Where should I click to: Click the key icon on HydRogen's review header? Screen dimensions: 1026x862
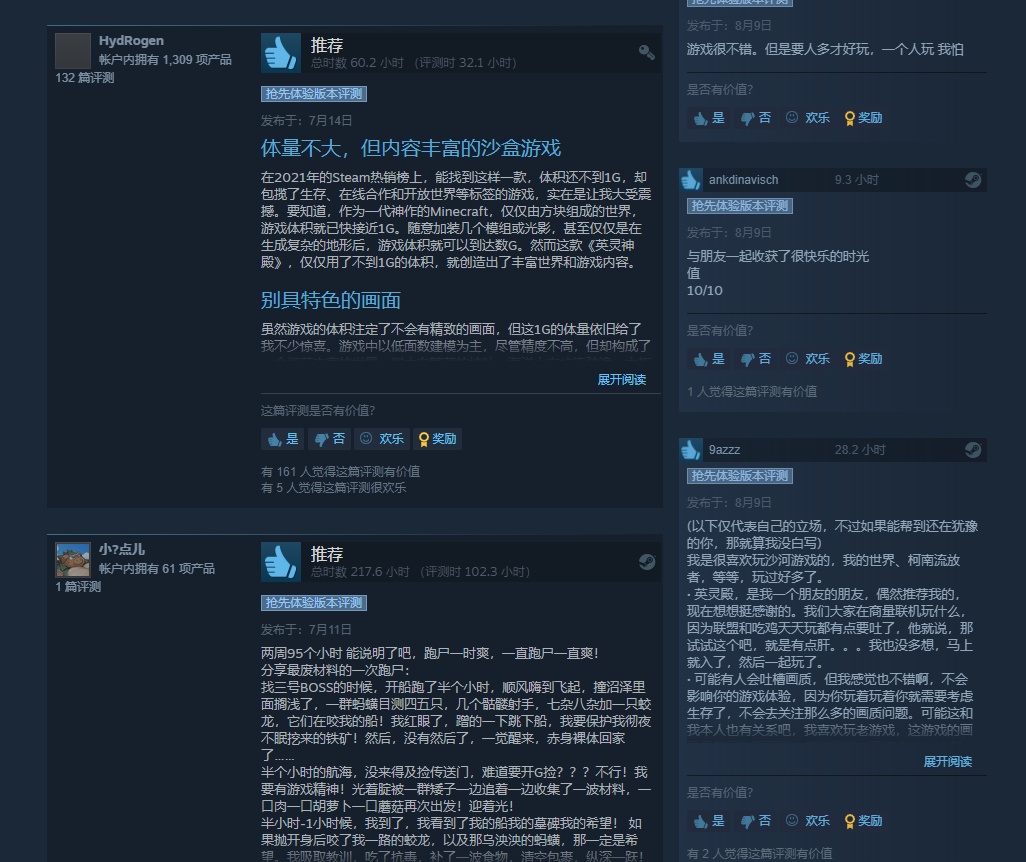[x=646, y=52]
